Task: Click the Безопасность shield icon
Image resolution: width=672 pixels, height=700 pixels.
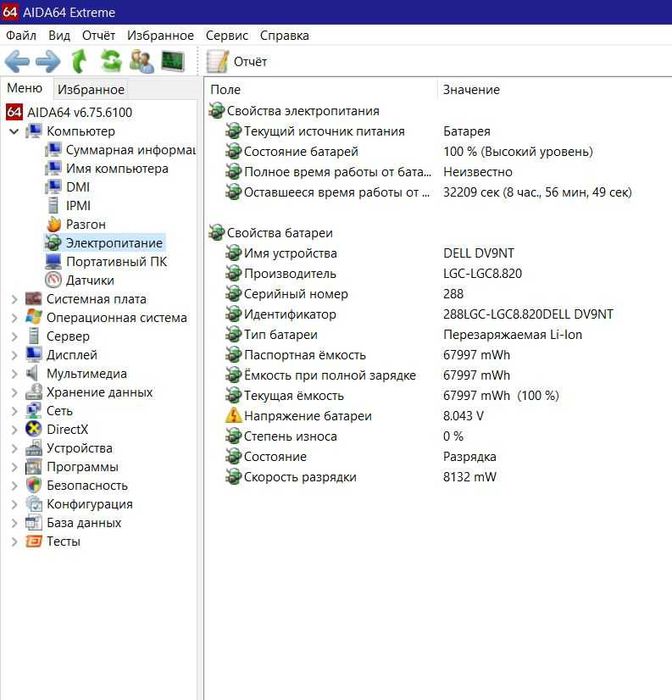Action: [34, 485]
